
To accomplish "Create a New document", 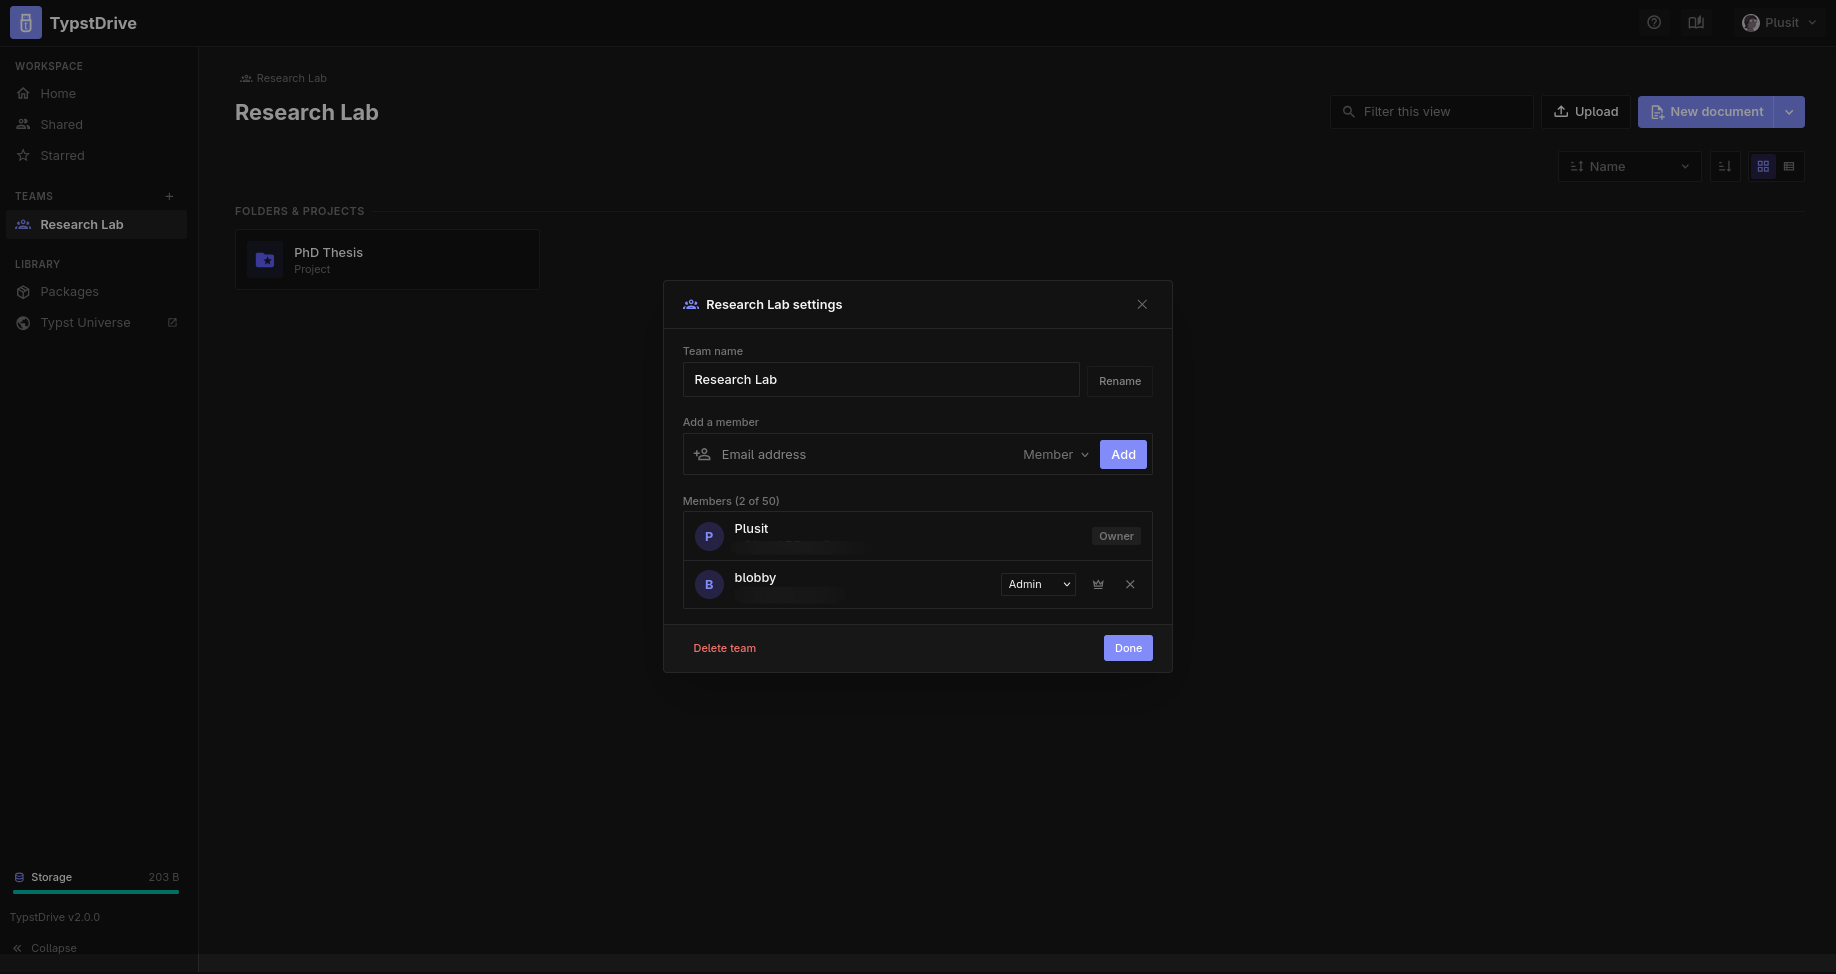I will (x=1706, y=112).
